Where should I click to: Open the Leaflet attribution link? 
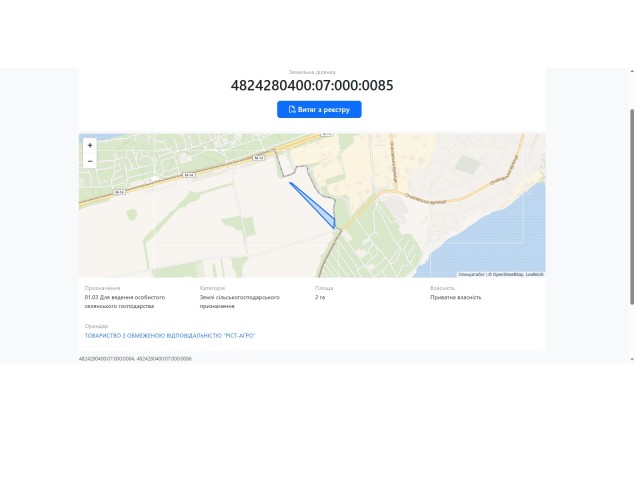coord(534,274)
